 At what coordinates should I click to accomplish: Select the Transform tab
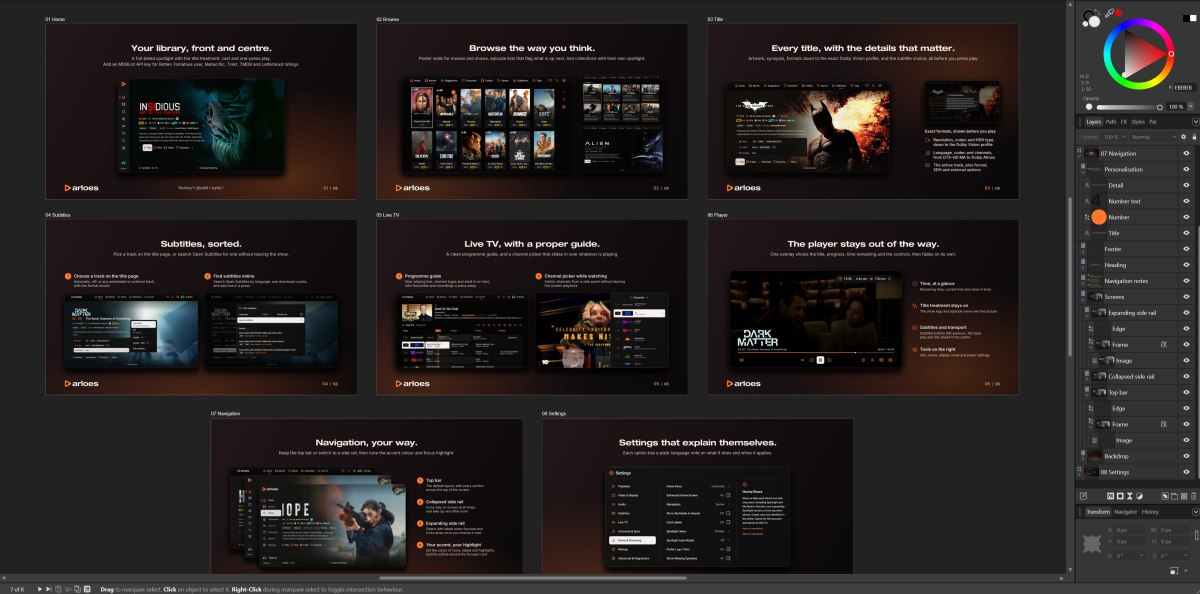pos(1098,512)
